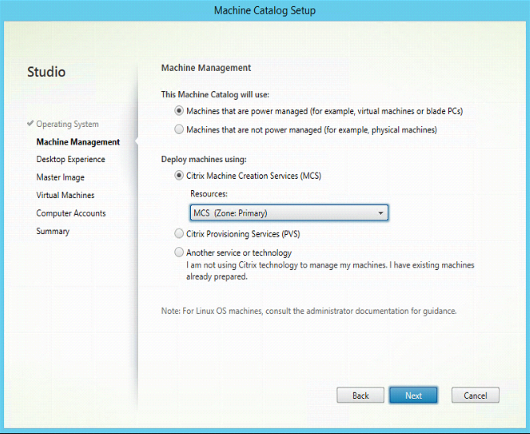Image resolution: width=530 pixels, height=434 pixels.
Task: Click the Machine Catalog Setup title bar
Action: (x=265, y=10)
